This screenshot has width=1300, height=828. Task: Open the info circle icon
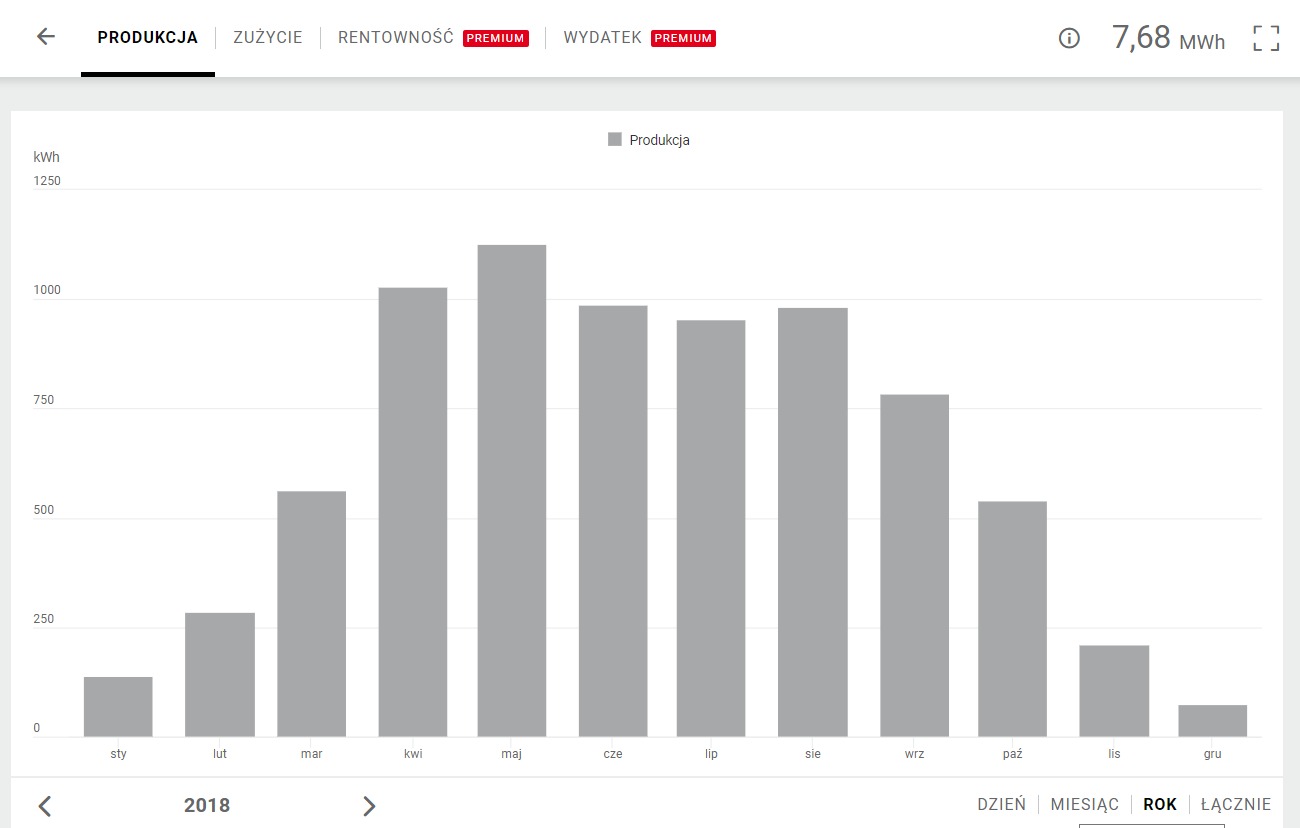pyautogui.click(x=1069, y=39)
